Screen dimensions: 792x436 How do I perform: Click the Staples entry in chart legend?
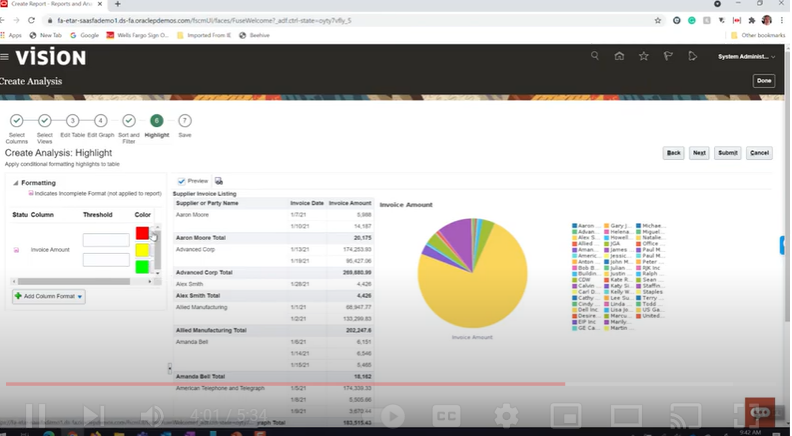(x=650, y=292)
